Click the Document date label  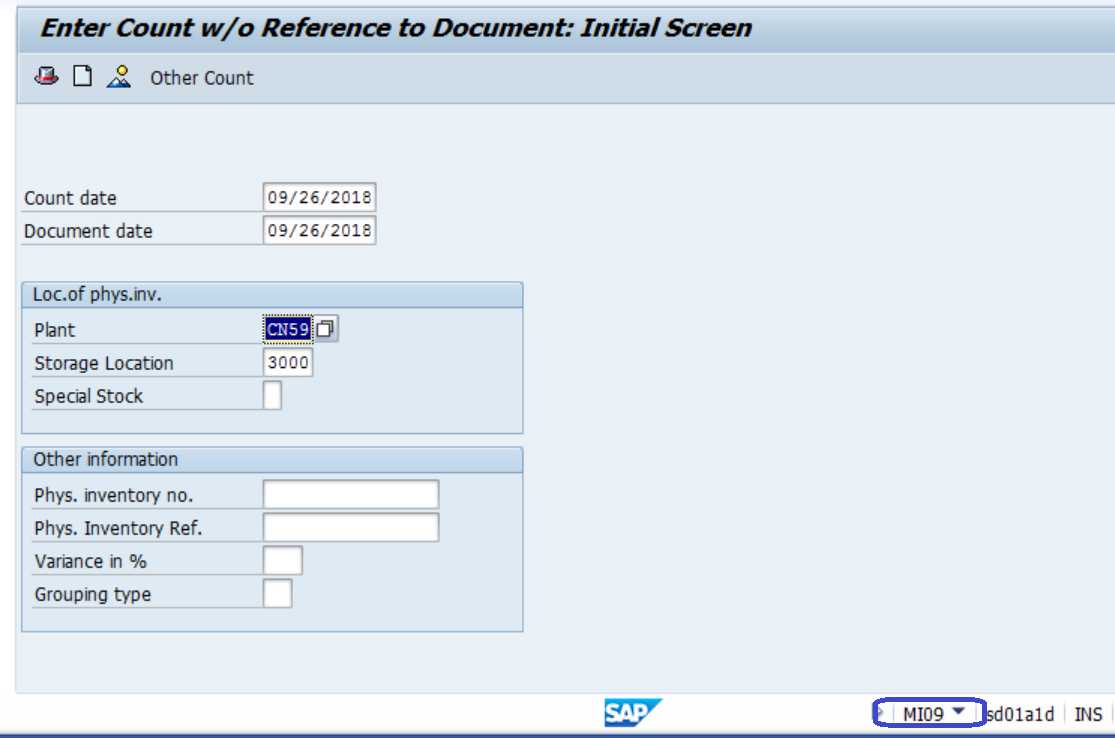point(88,231)
